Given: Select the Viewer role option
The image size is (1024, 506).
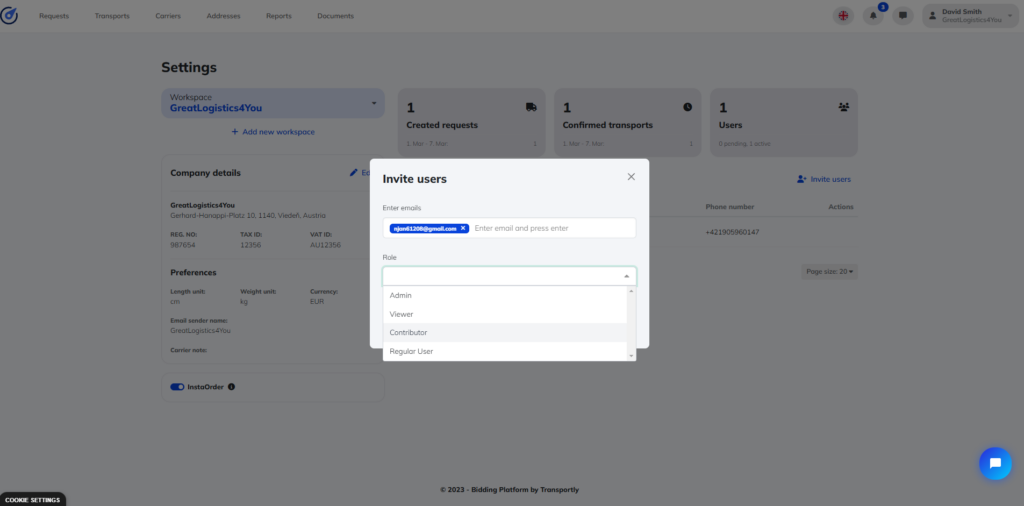Looking at the screenshot, I should [x=505, y=314].
